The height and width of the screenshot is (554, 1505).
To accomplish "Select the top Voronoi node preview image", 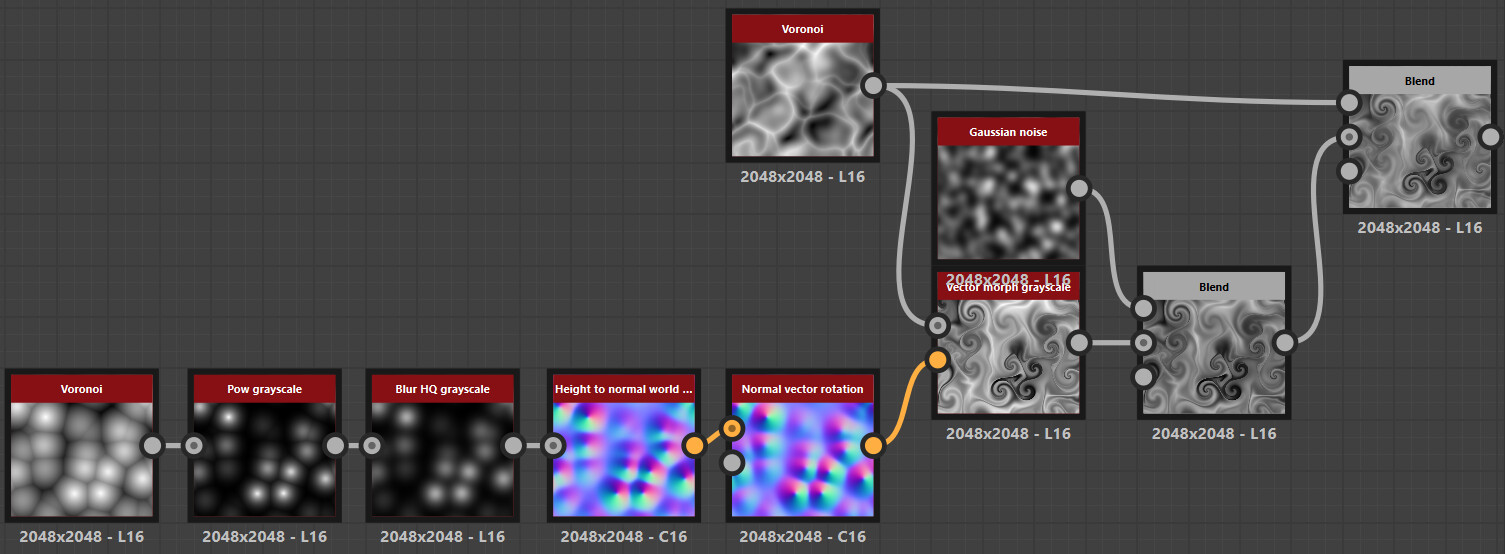I will click(802, 99).
